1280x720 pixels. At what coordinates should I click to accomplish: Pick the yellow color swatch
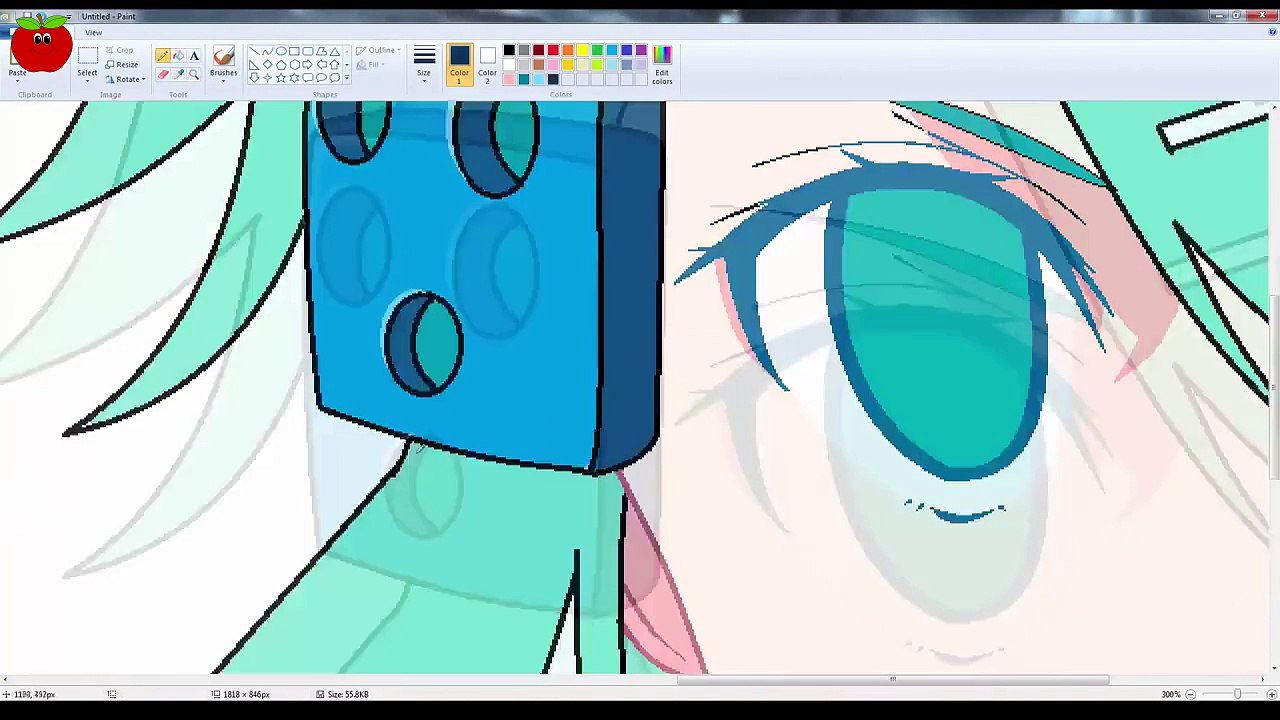583,50
